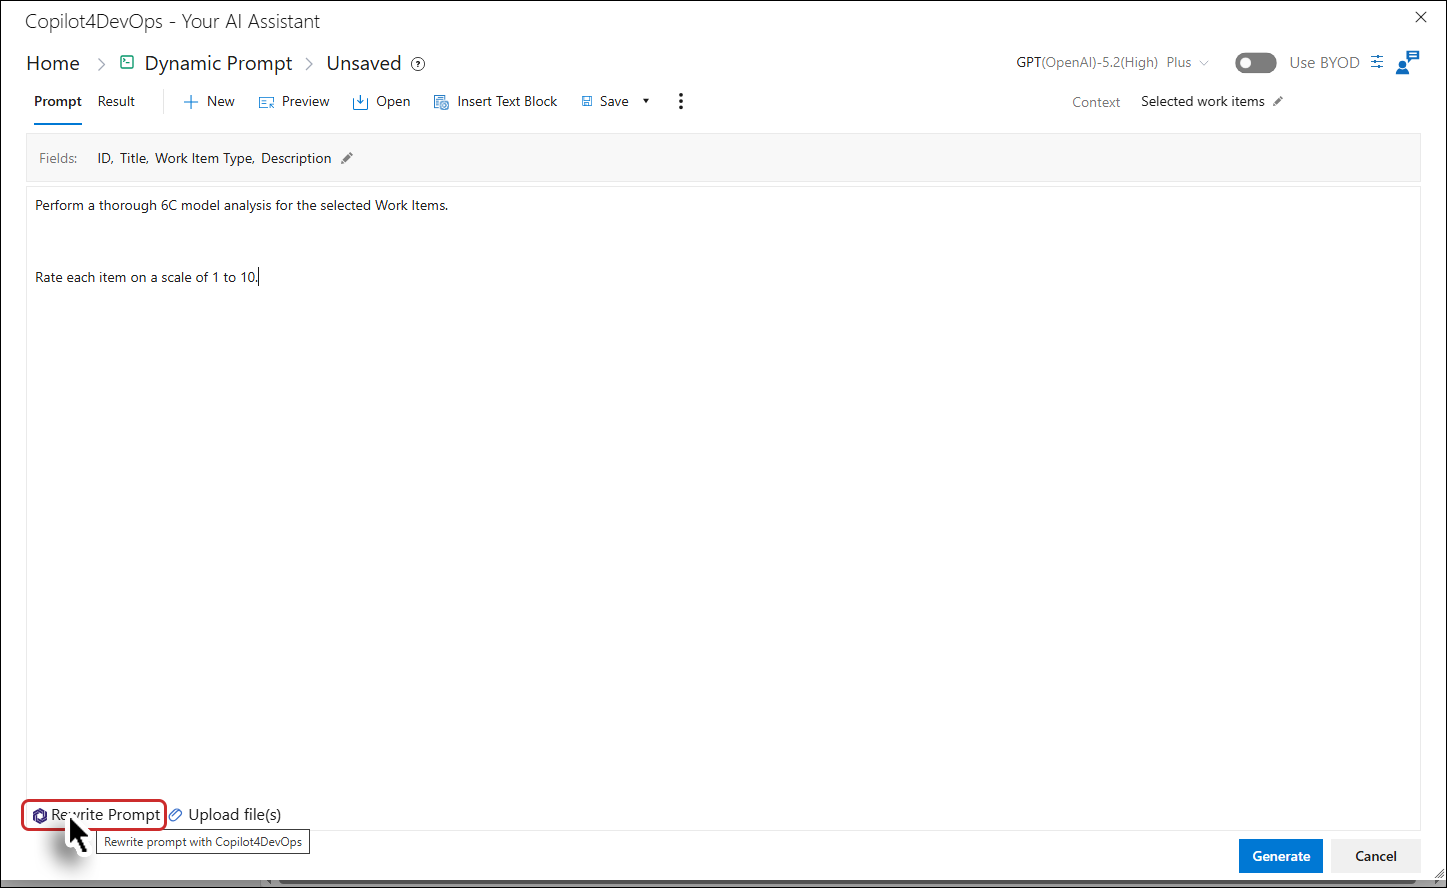1447x888 pixels.
Task: Click the Generate button
Action: 1281,856
